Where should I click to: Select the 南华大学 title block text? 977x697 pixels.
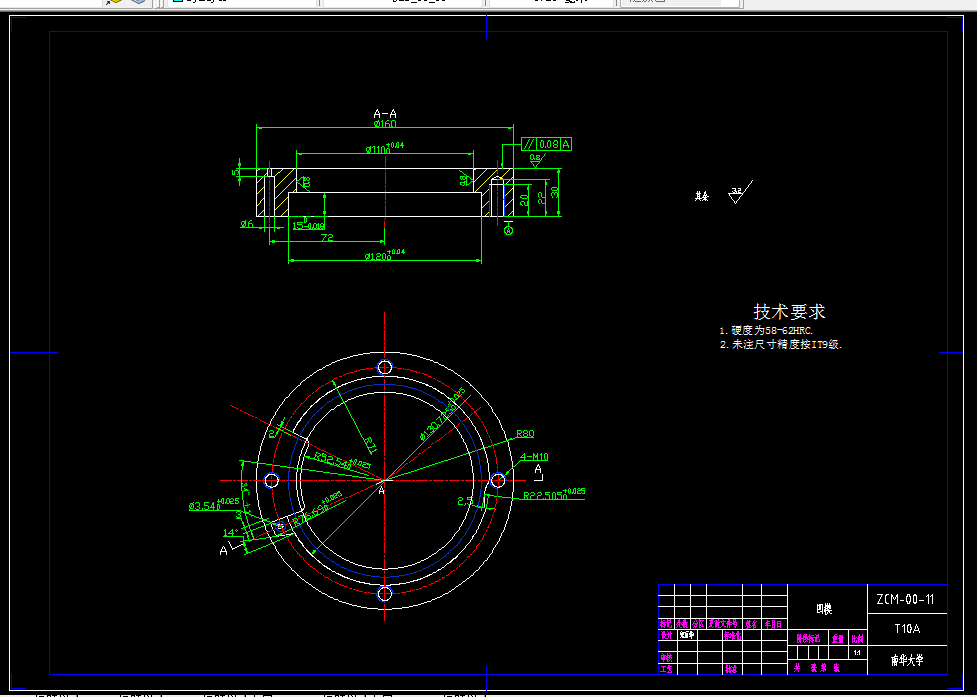click(x=907, y=660)
